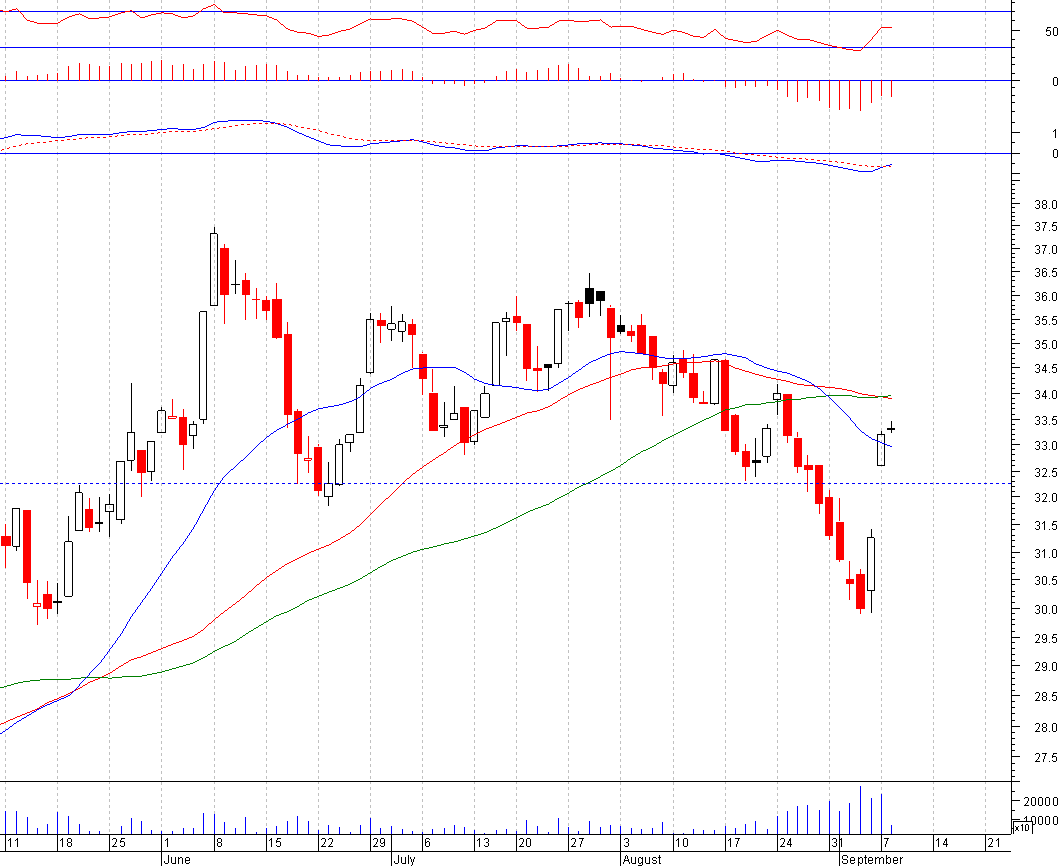This screenshot has height=866, width=1062.
Task: Select the 21 date label on time axis
Action: [994, 843]
